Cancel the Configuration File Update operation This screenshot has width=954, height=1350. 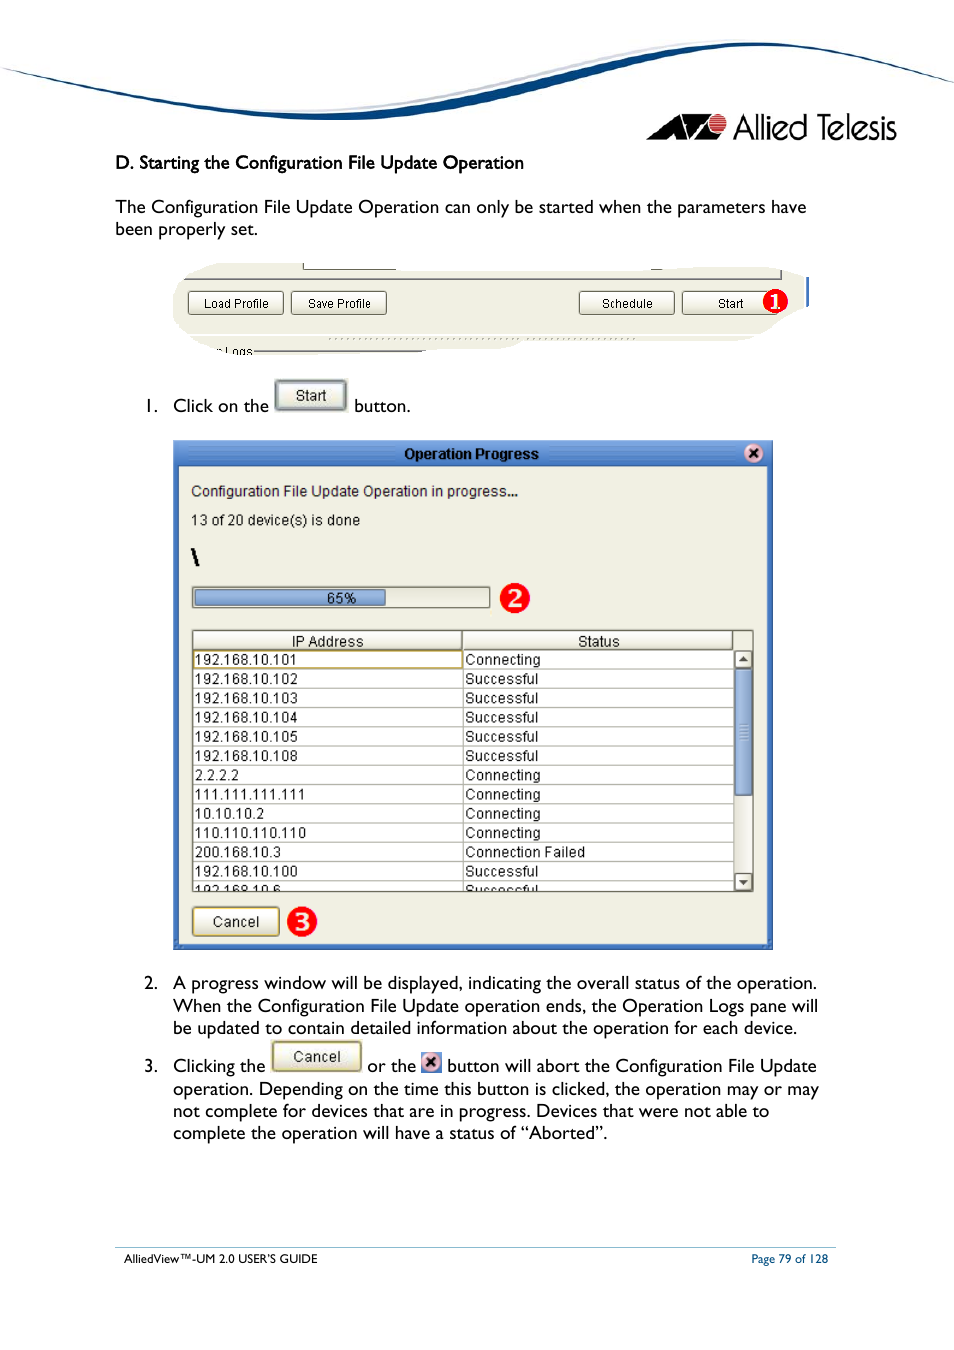tap(236, 922)
